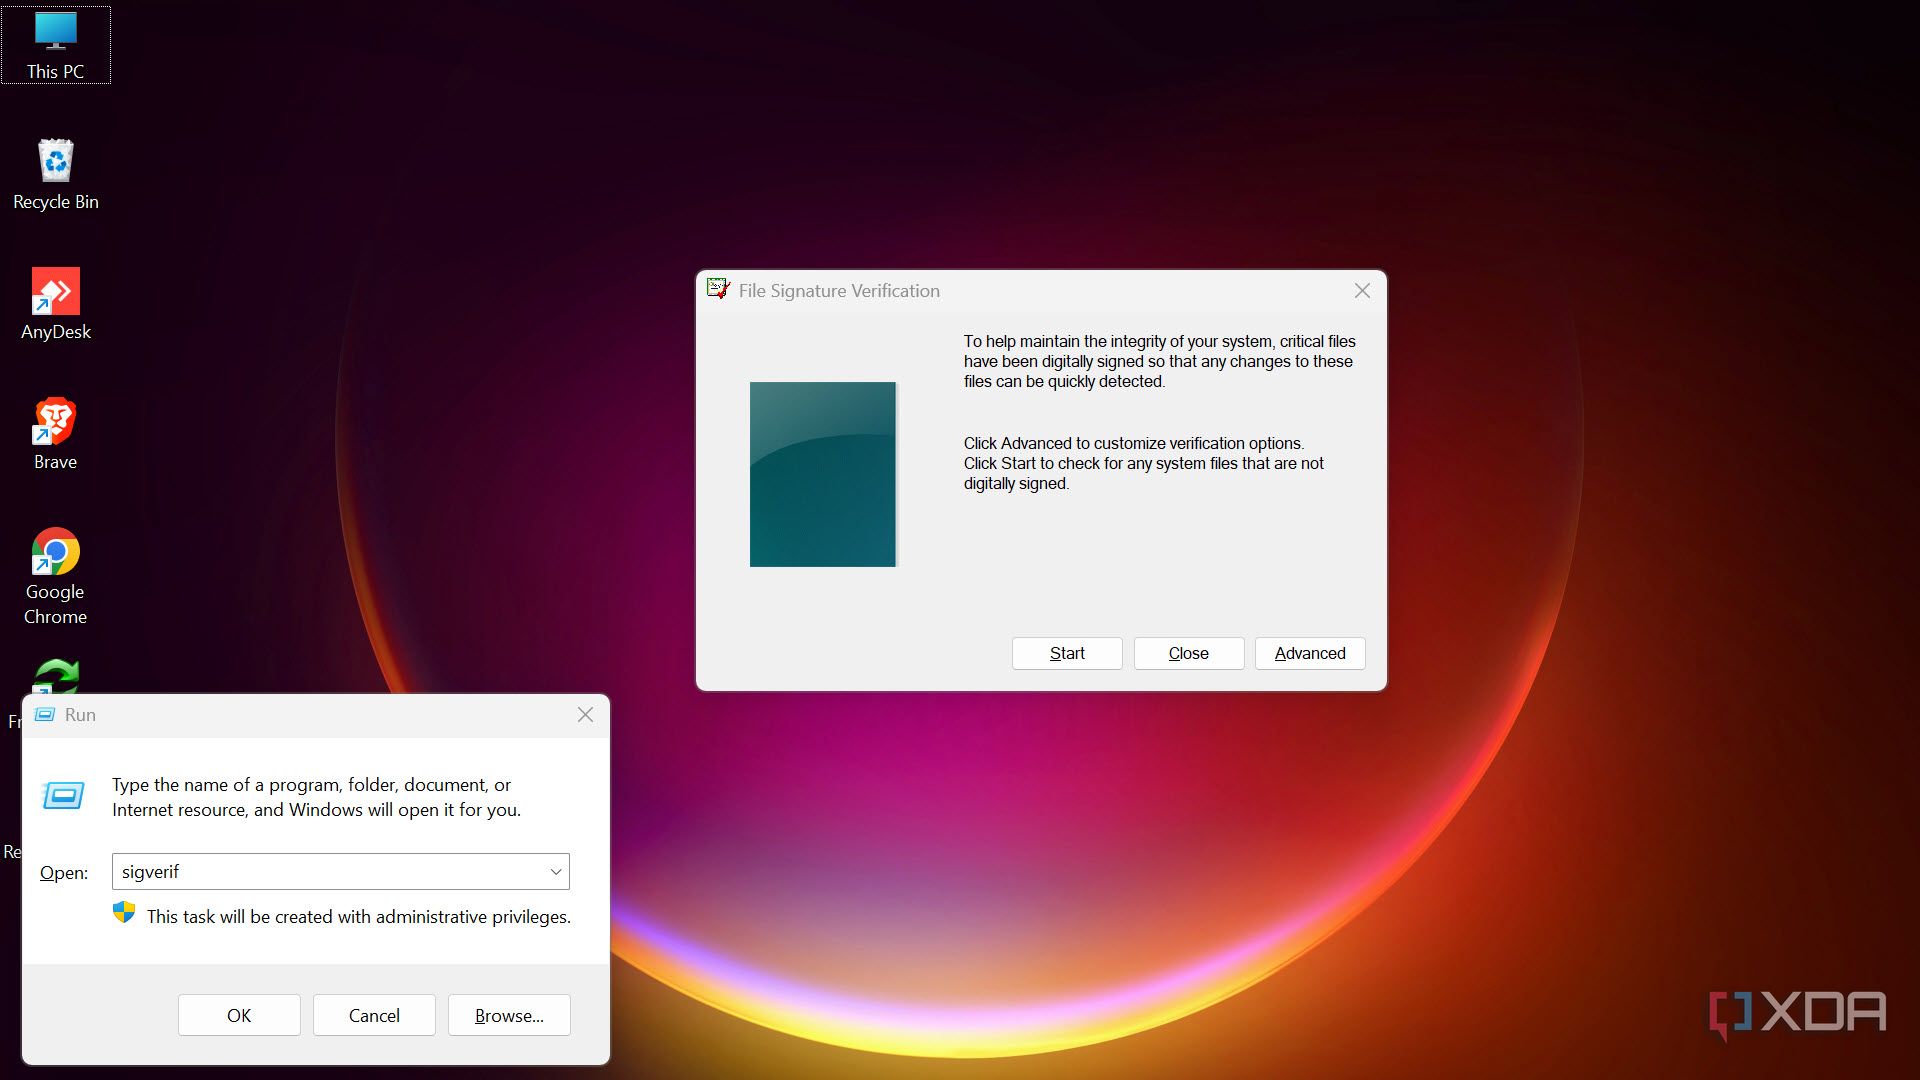The height and width of the screenshot is (1080, 1920).
Task: Select the Google Chrome desktop shortcut
Action: (55, 576)
